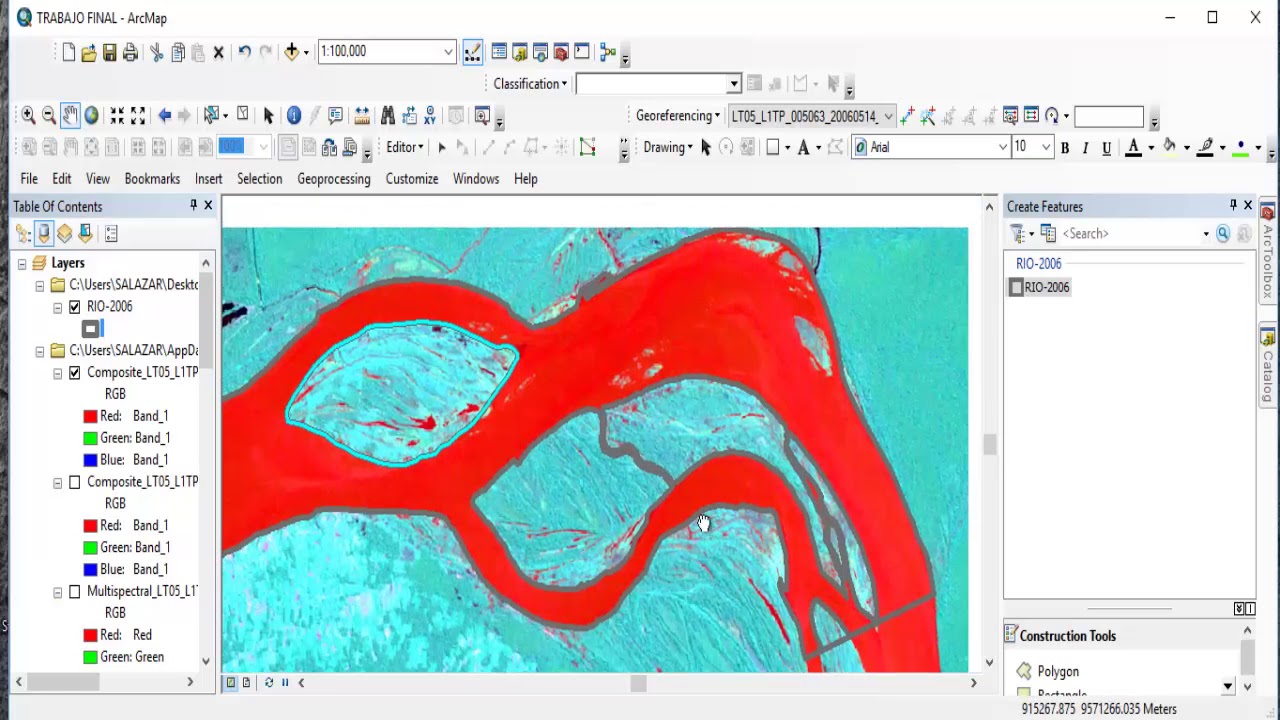The height and width of the screenshot is (720, 1280).
Task: Open the Geoprocessing menu
Action: coord(334,179)
